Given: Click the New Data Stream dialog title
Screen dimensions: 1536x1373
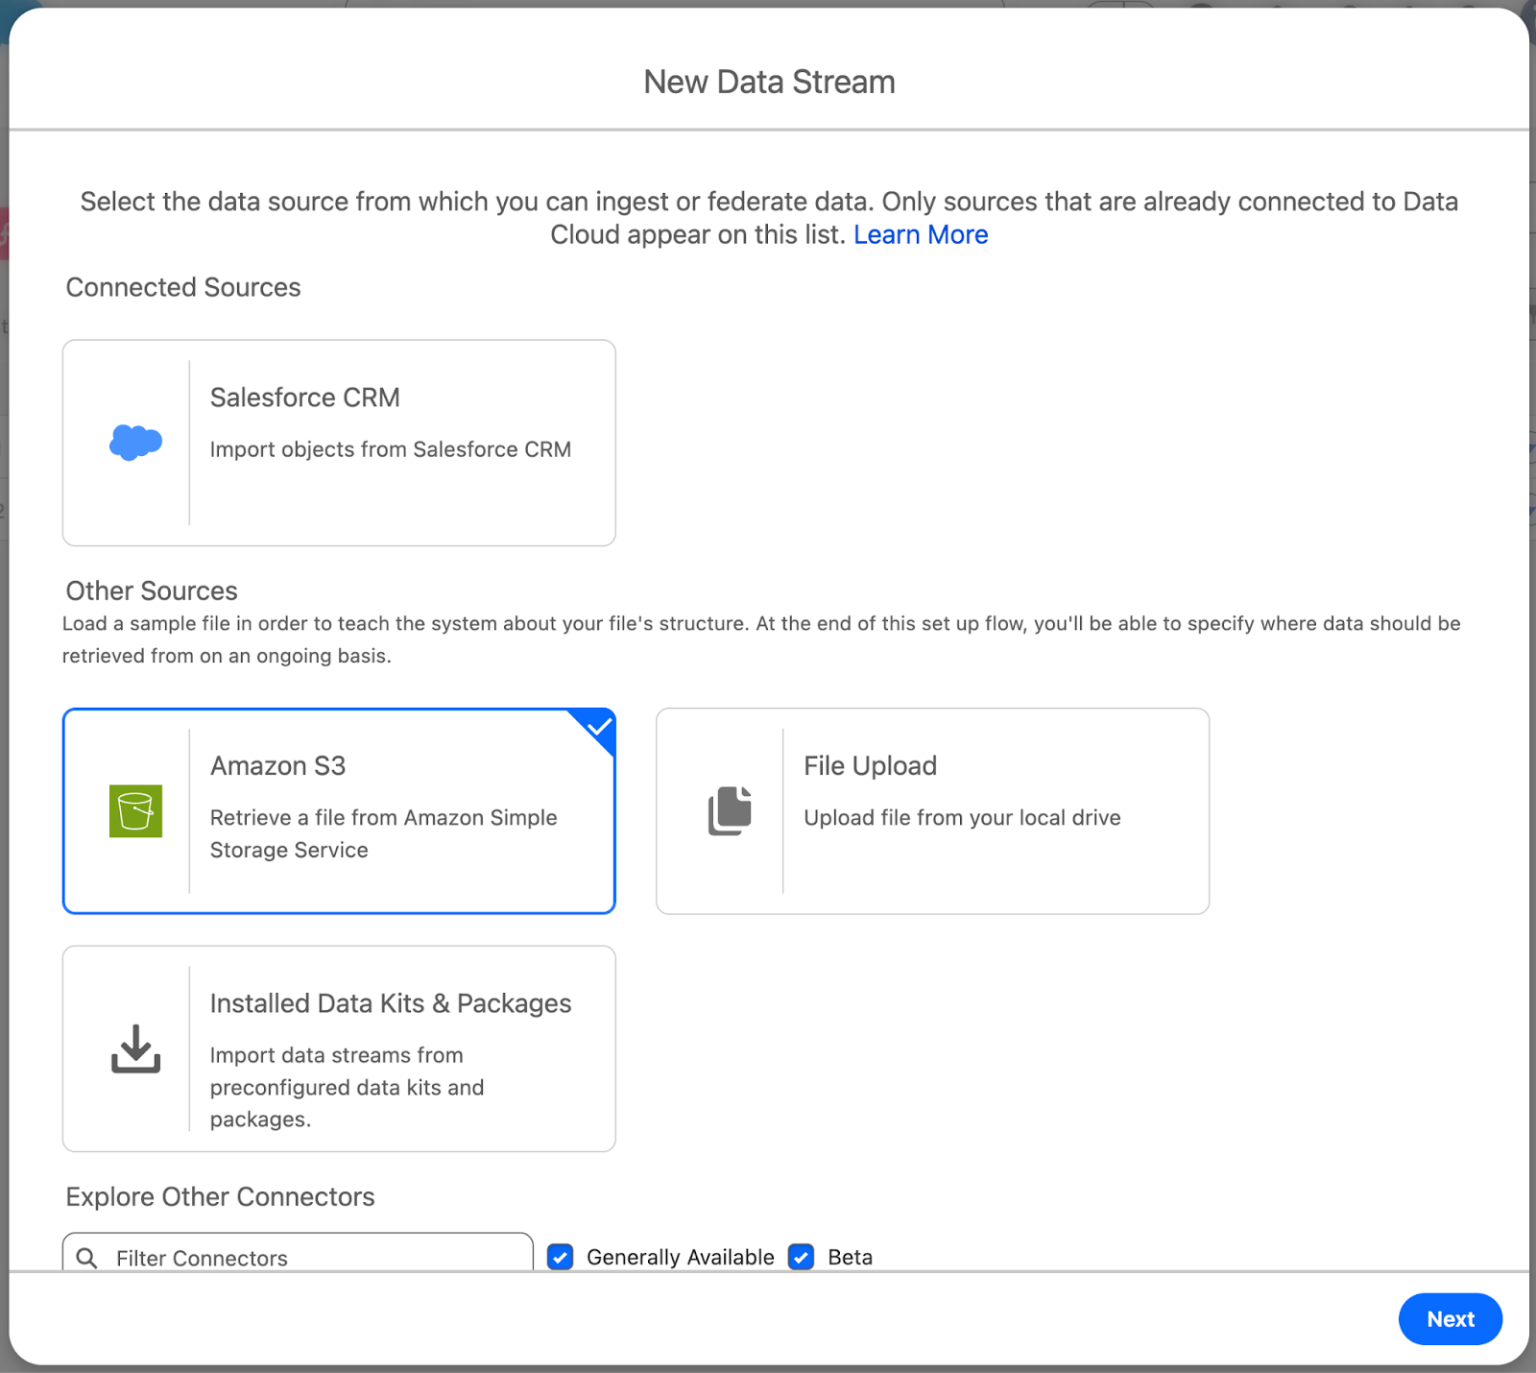Looking at the screenshot, I should point(769,82).
